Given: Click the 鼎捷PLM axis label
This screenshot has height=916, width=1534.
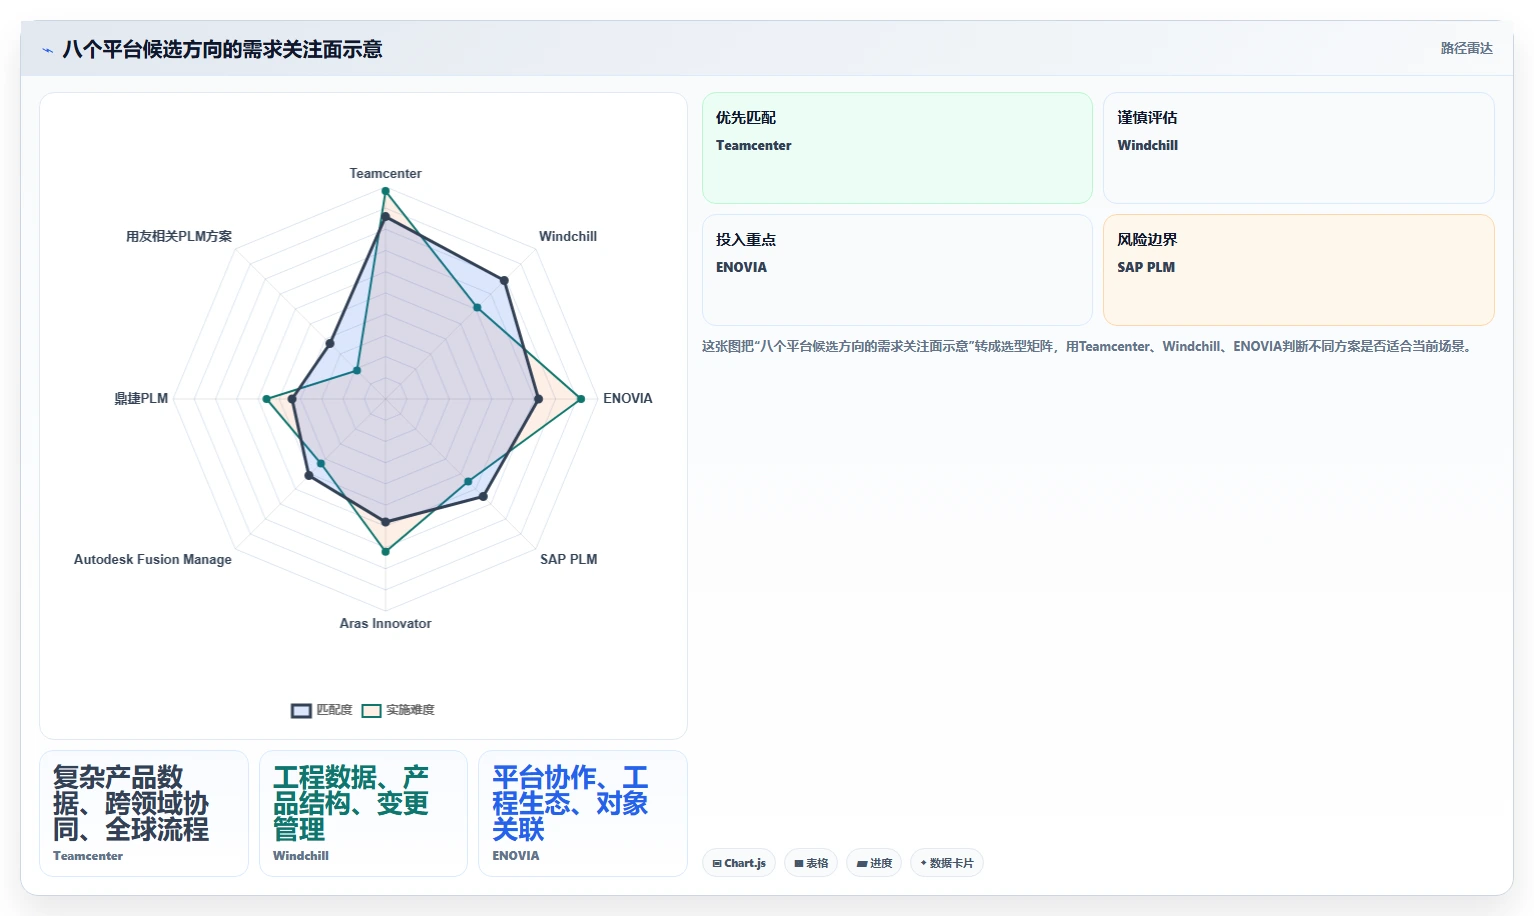Looking at the screenshot, I should (141, 398).
